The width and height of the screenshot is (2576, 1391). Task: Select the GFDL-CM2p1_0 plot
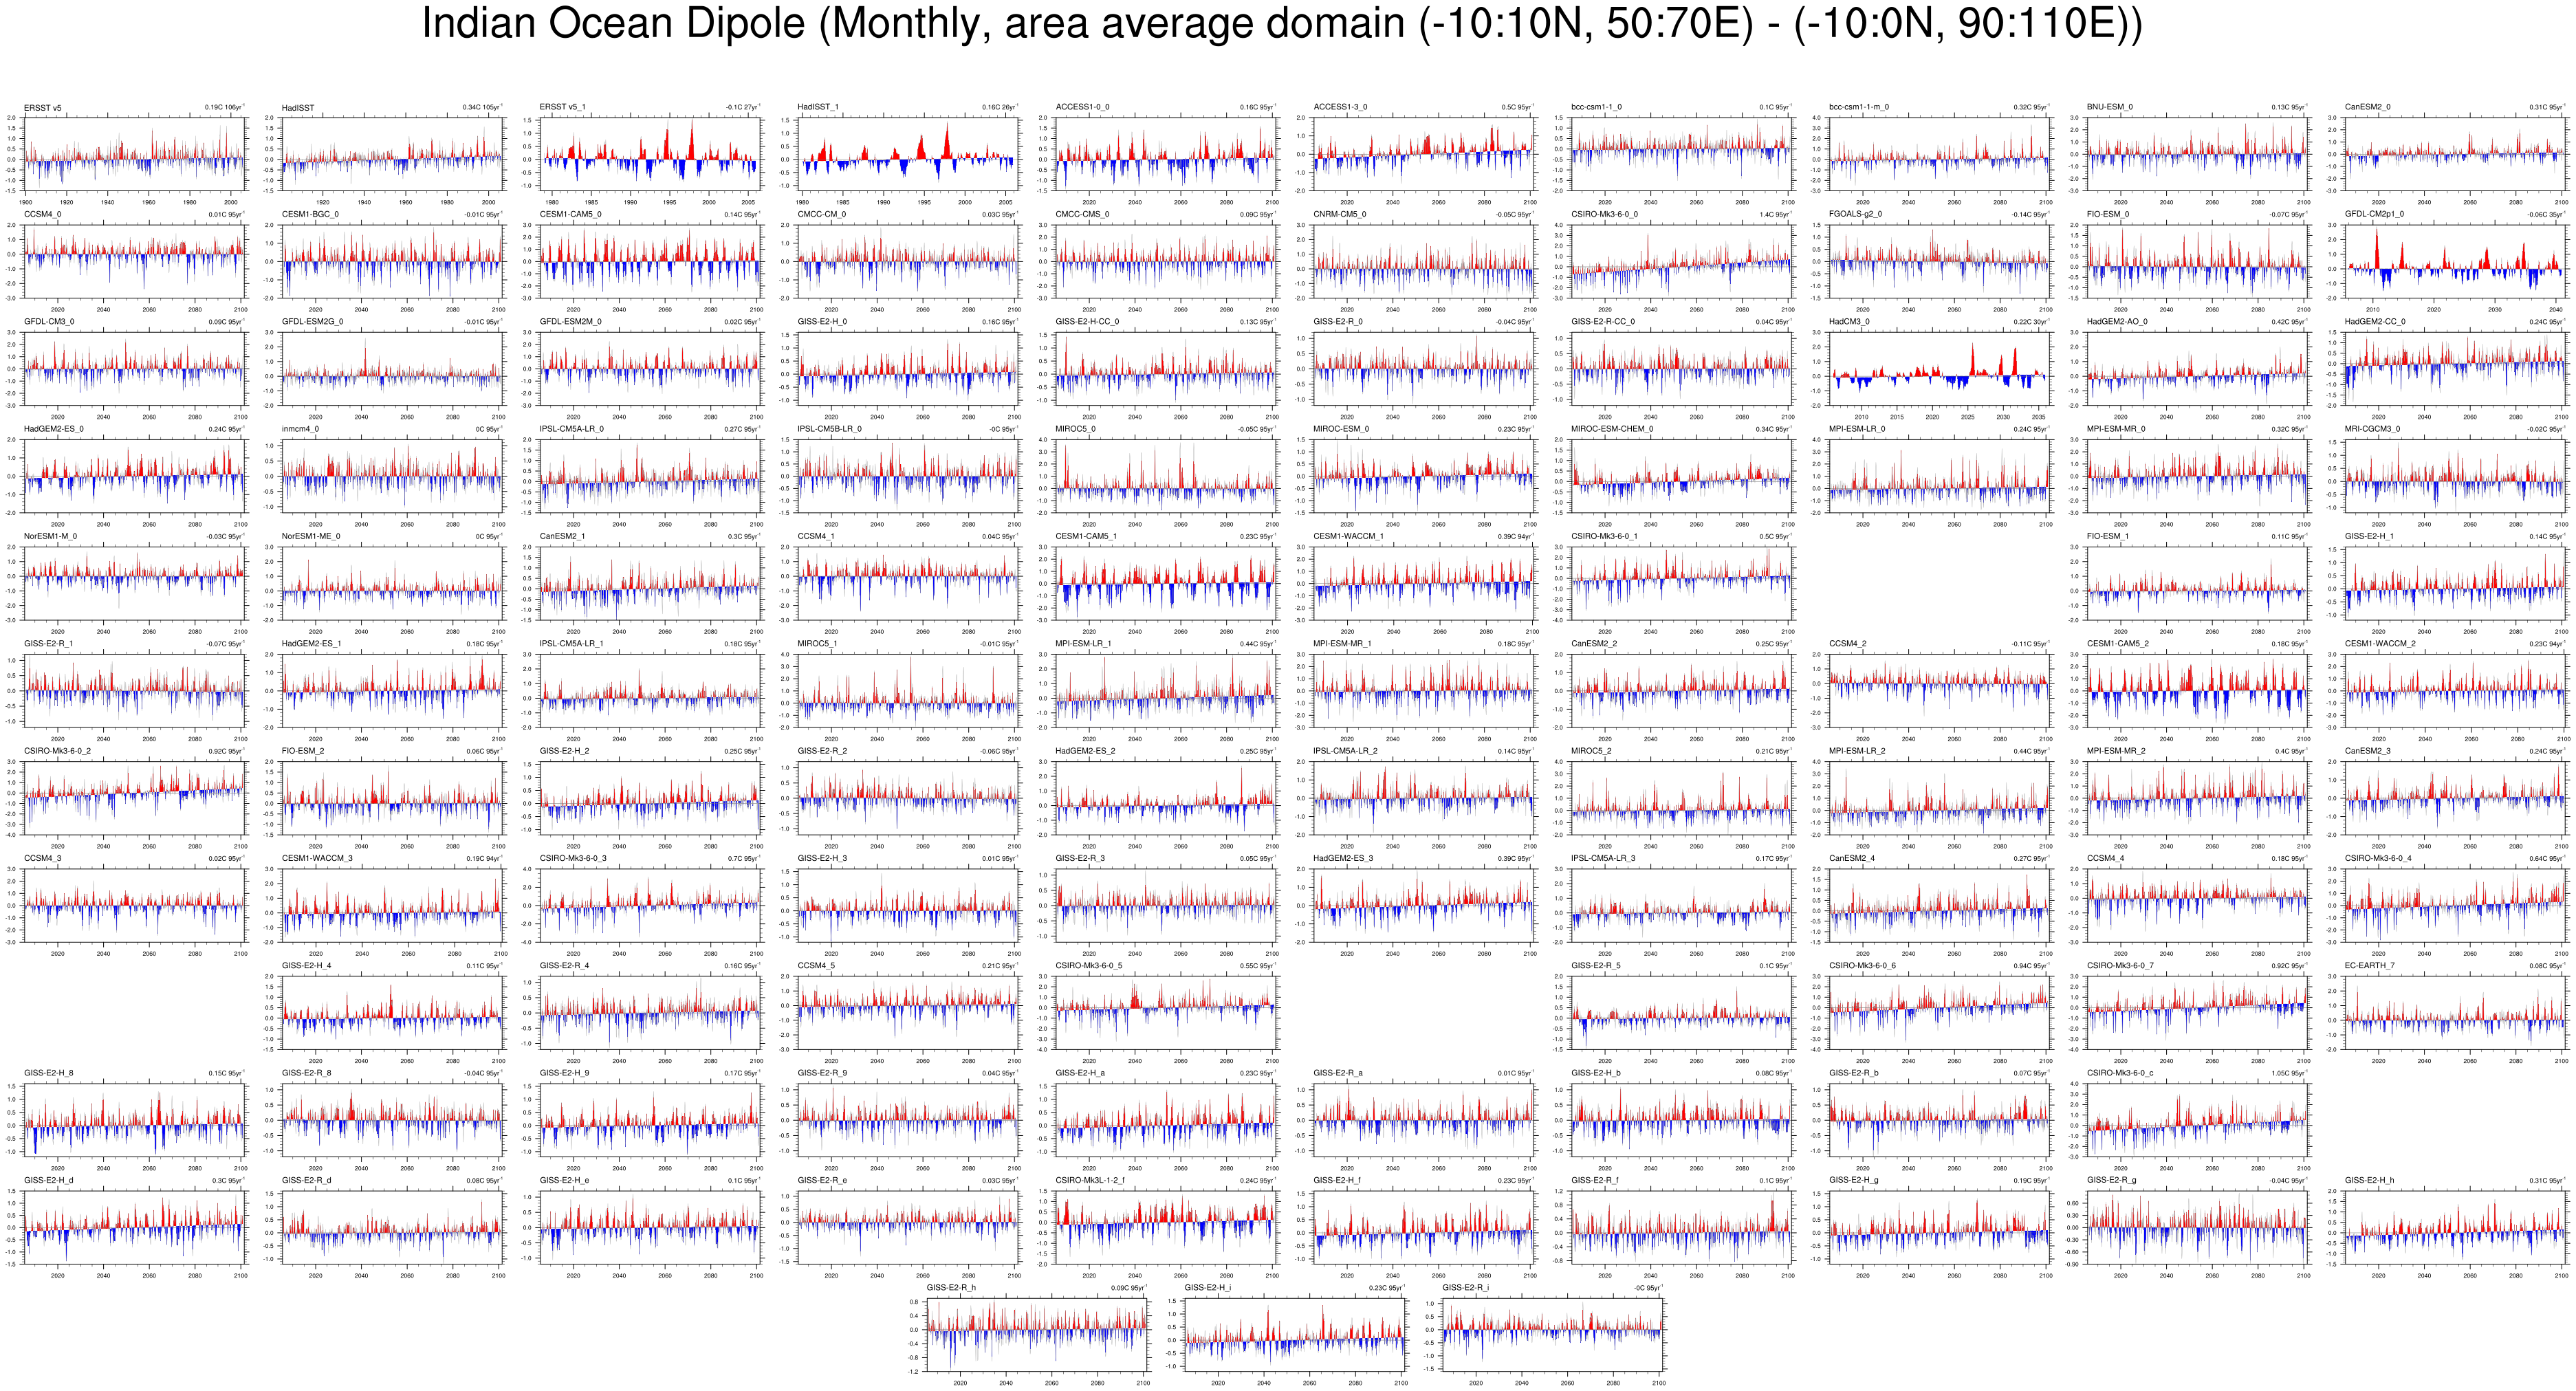[x=2456, y=261]
